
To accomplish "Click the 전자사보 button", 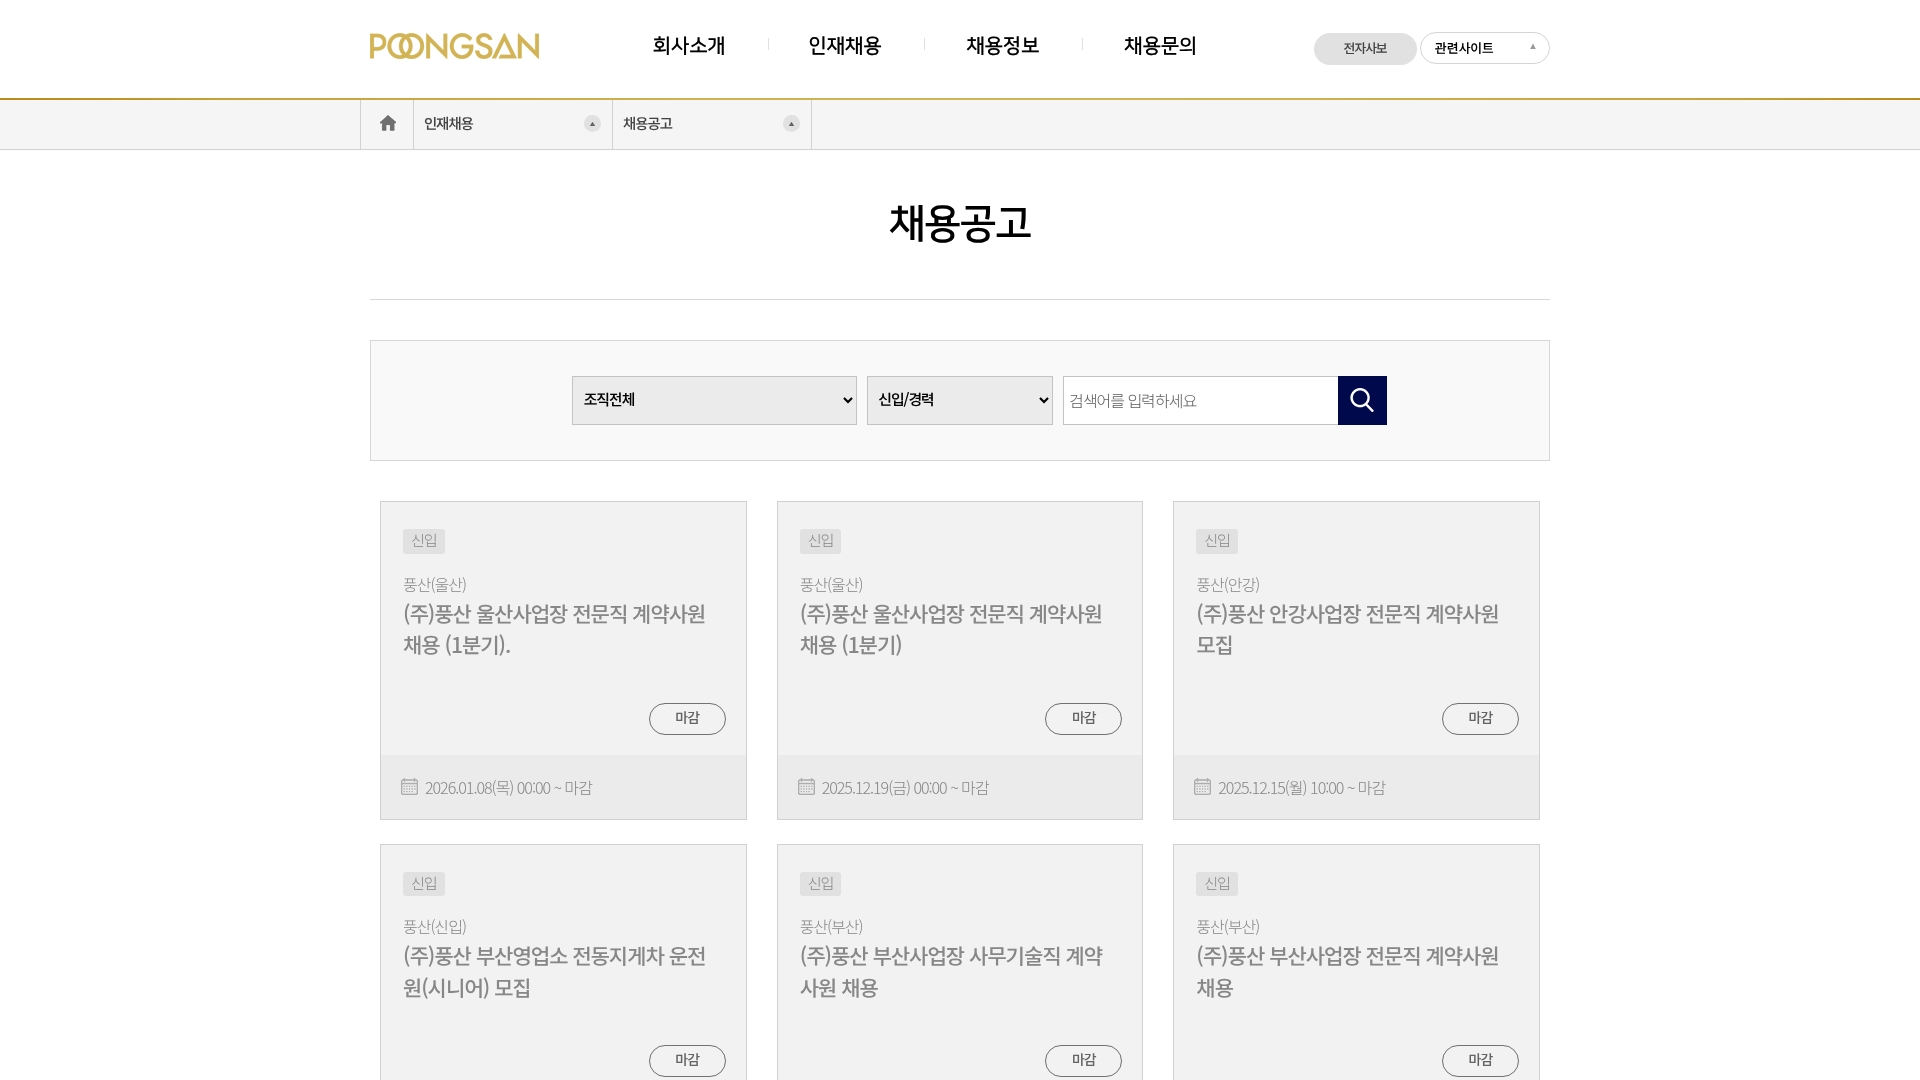I will (x=1365, y=48).
